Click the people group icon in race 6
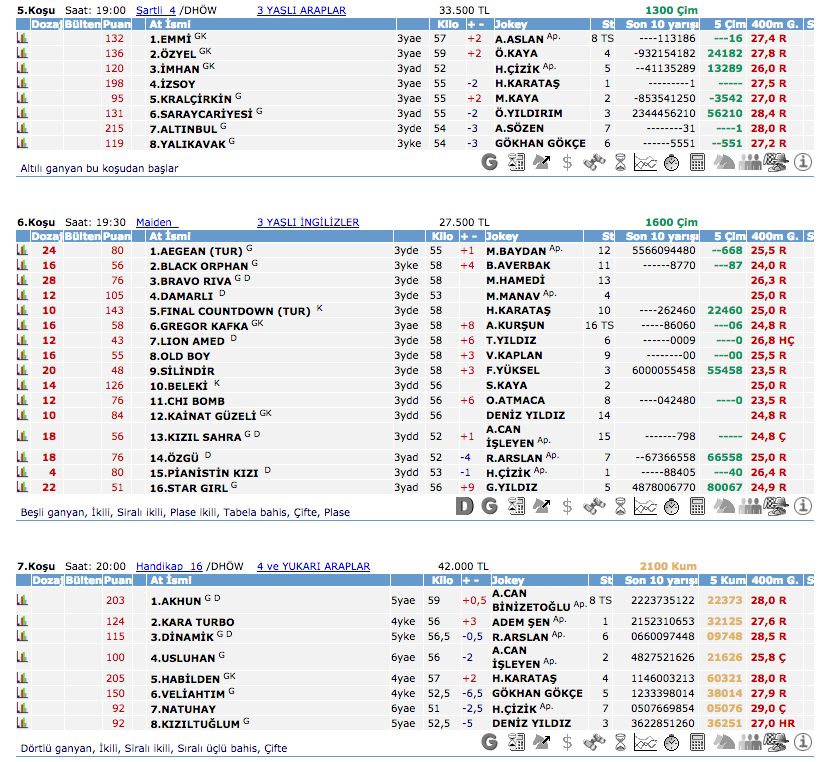This screenshot has height=762, width=837. [x=750, y=506]
